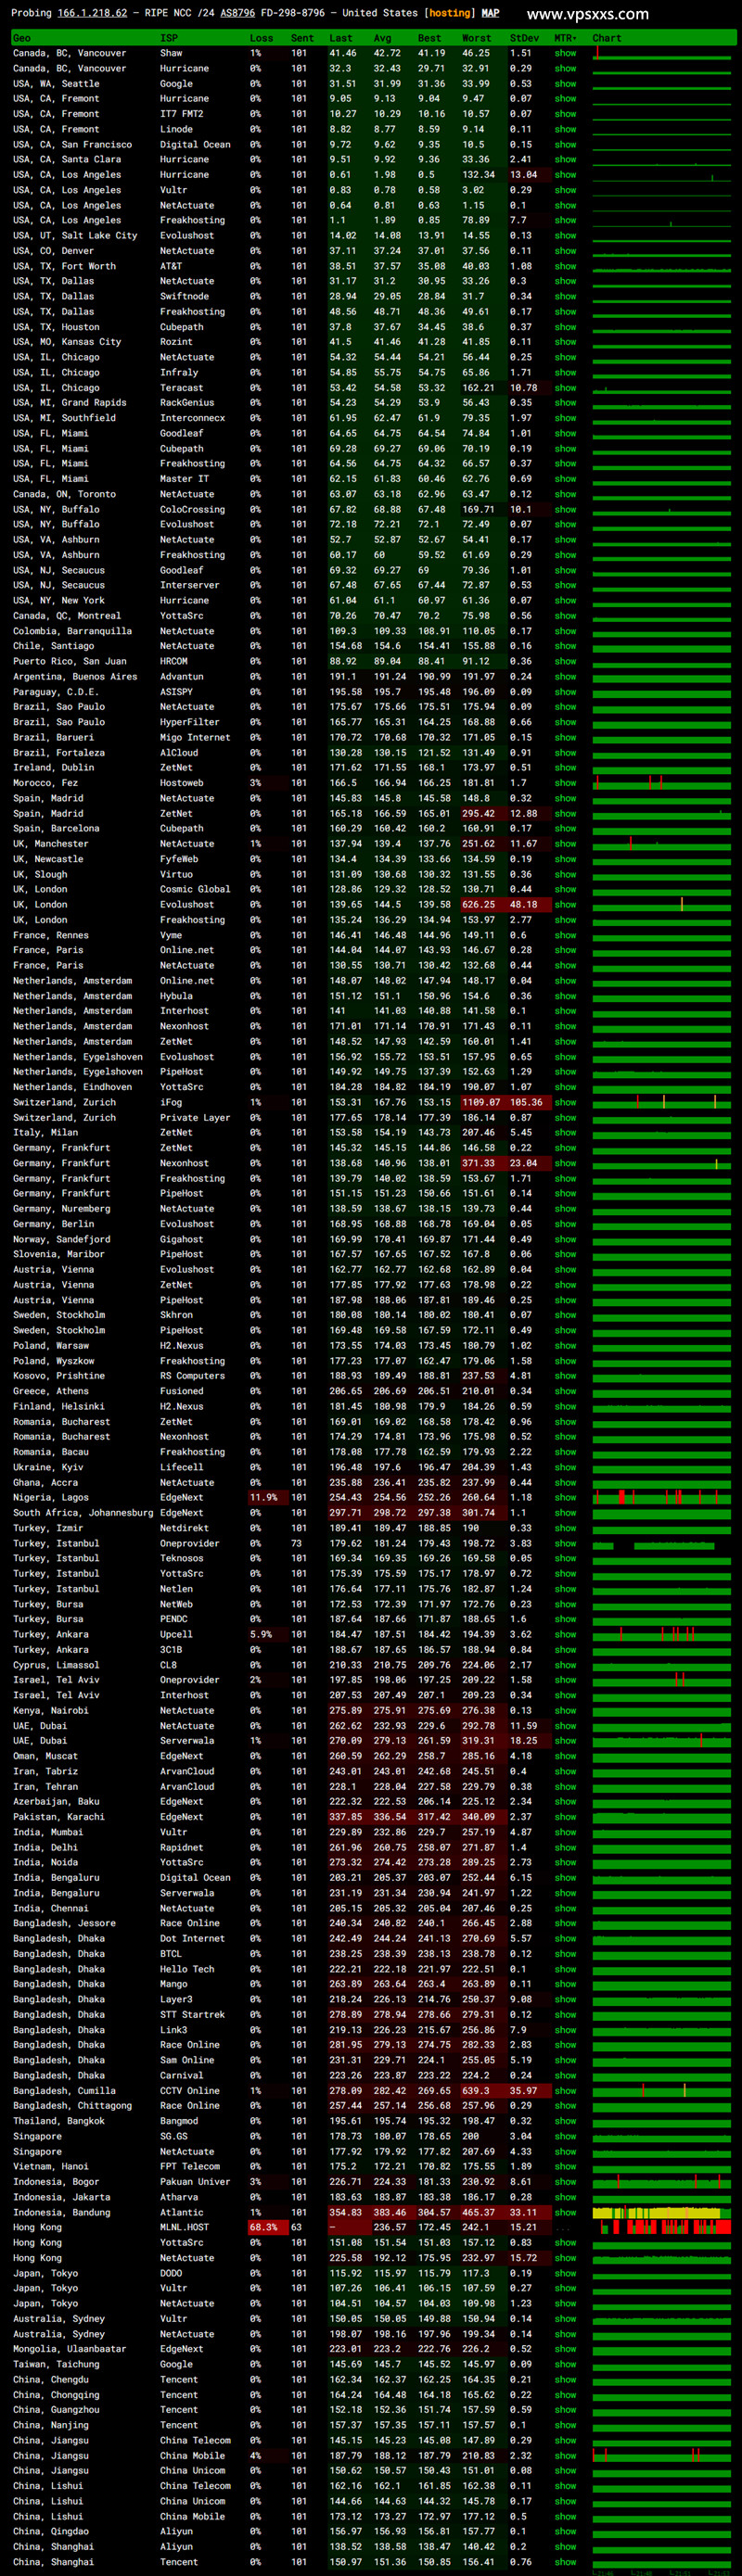The height and width of the screenshot is (2576, 742).
Task: Show MTR for Qingdao Aliyun row
Action: (x=566, y=2531)
